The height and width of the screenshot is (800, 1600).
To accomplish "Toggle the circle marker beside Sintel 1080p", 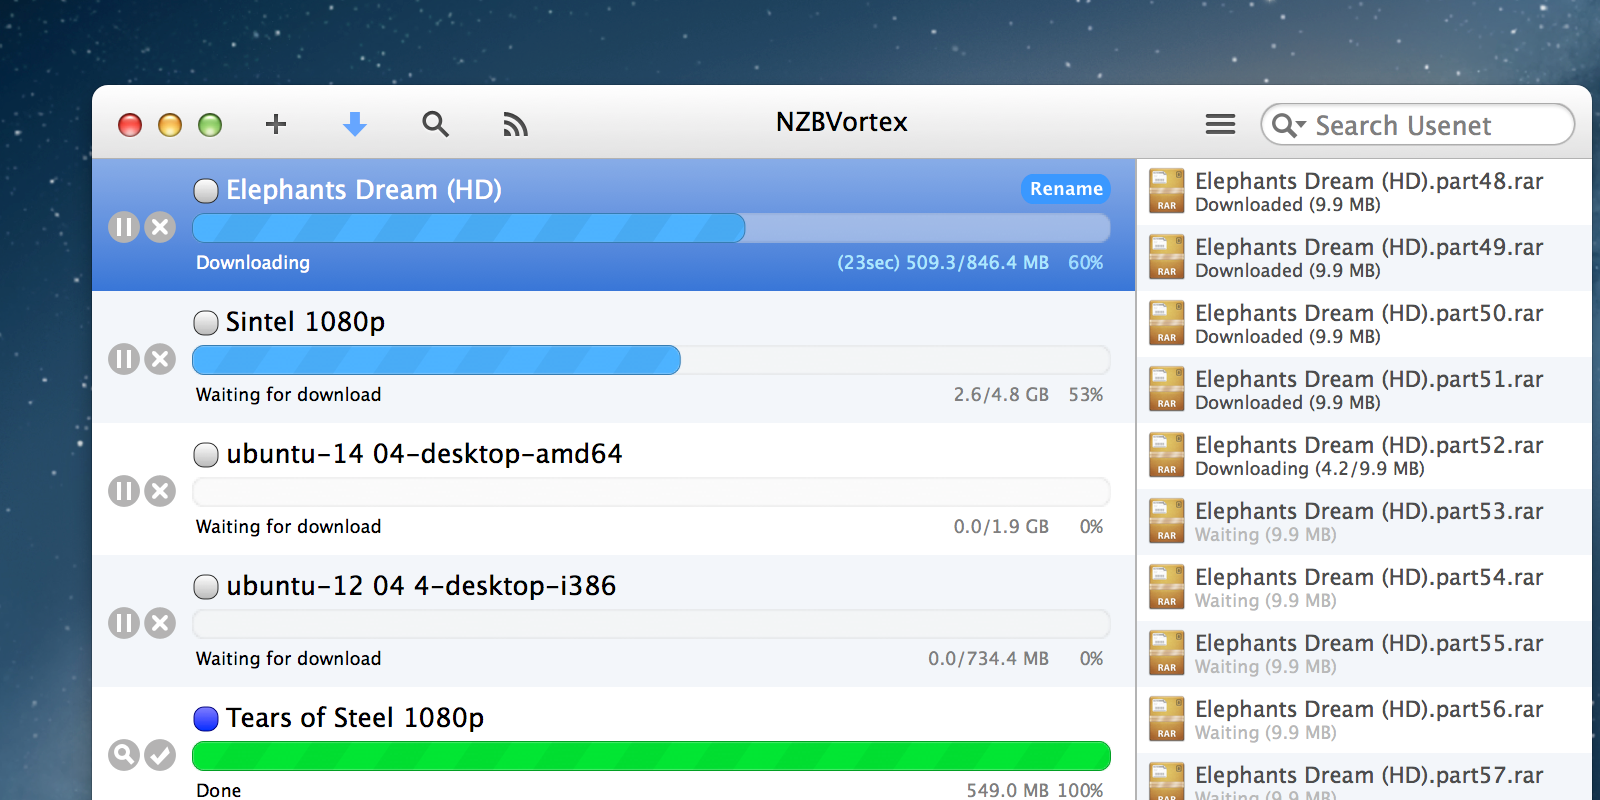I will pyautogui.click(x=206, y=323).
